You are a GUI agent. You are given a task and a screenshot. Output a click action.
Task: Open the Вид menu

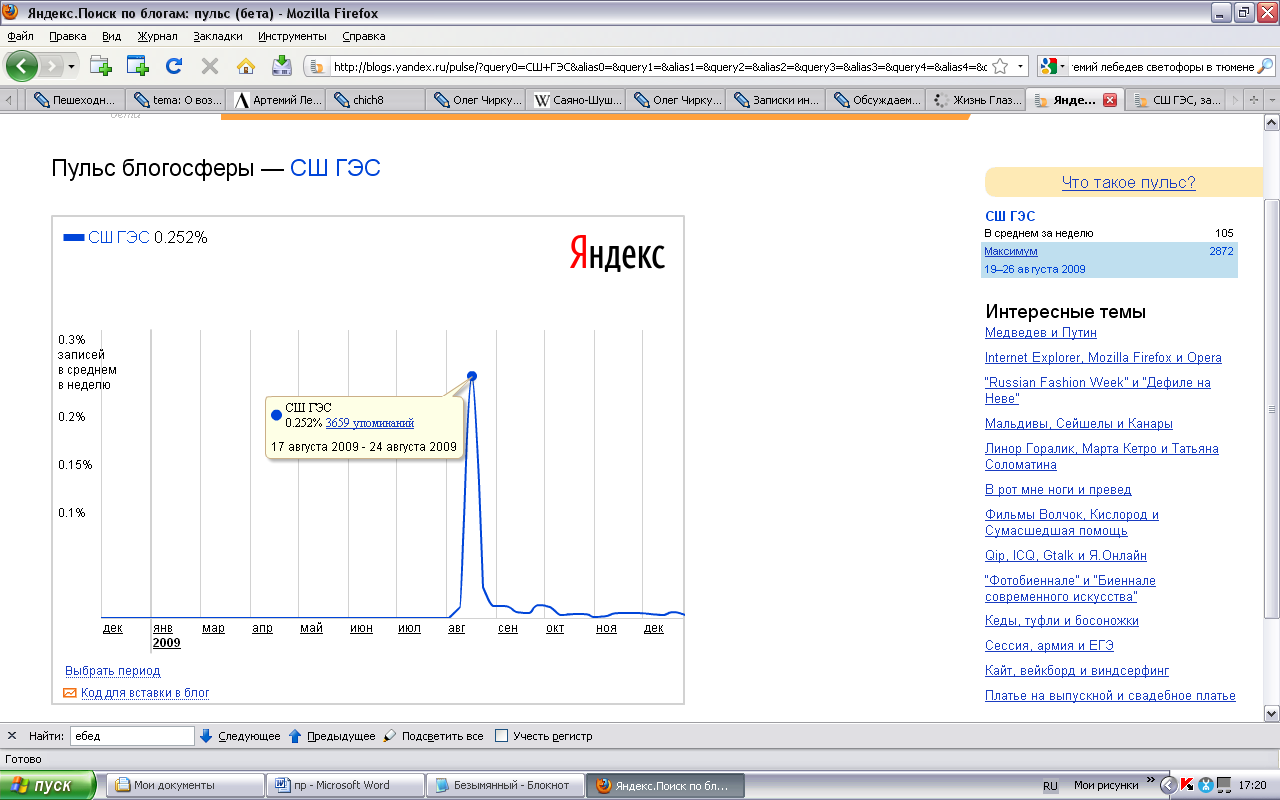pos(111,36)
